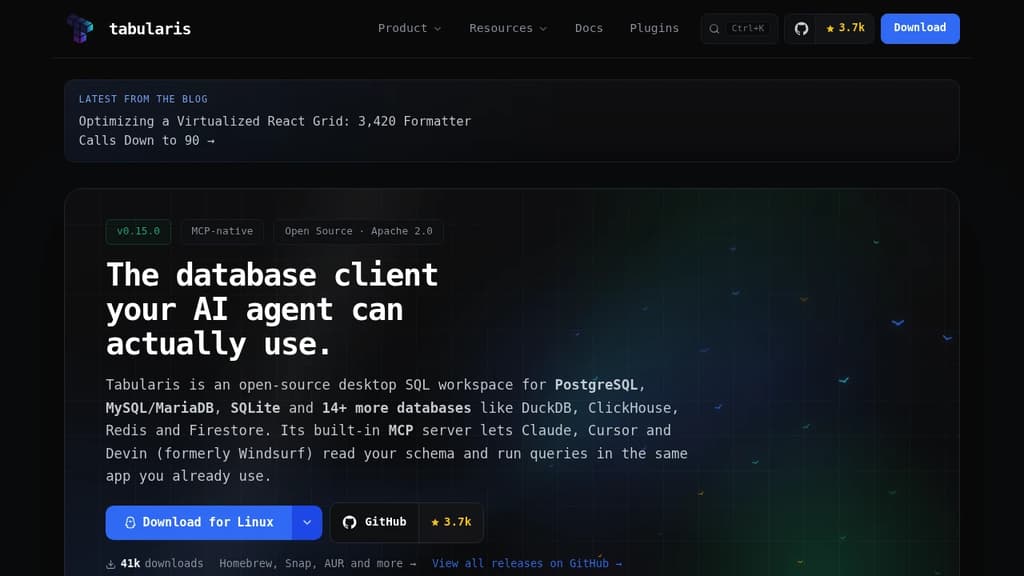
Task: Click the download icon beside 41k downloads
Action: pos(110,564)
